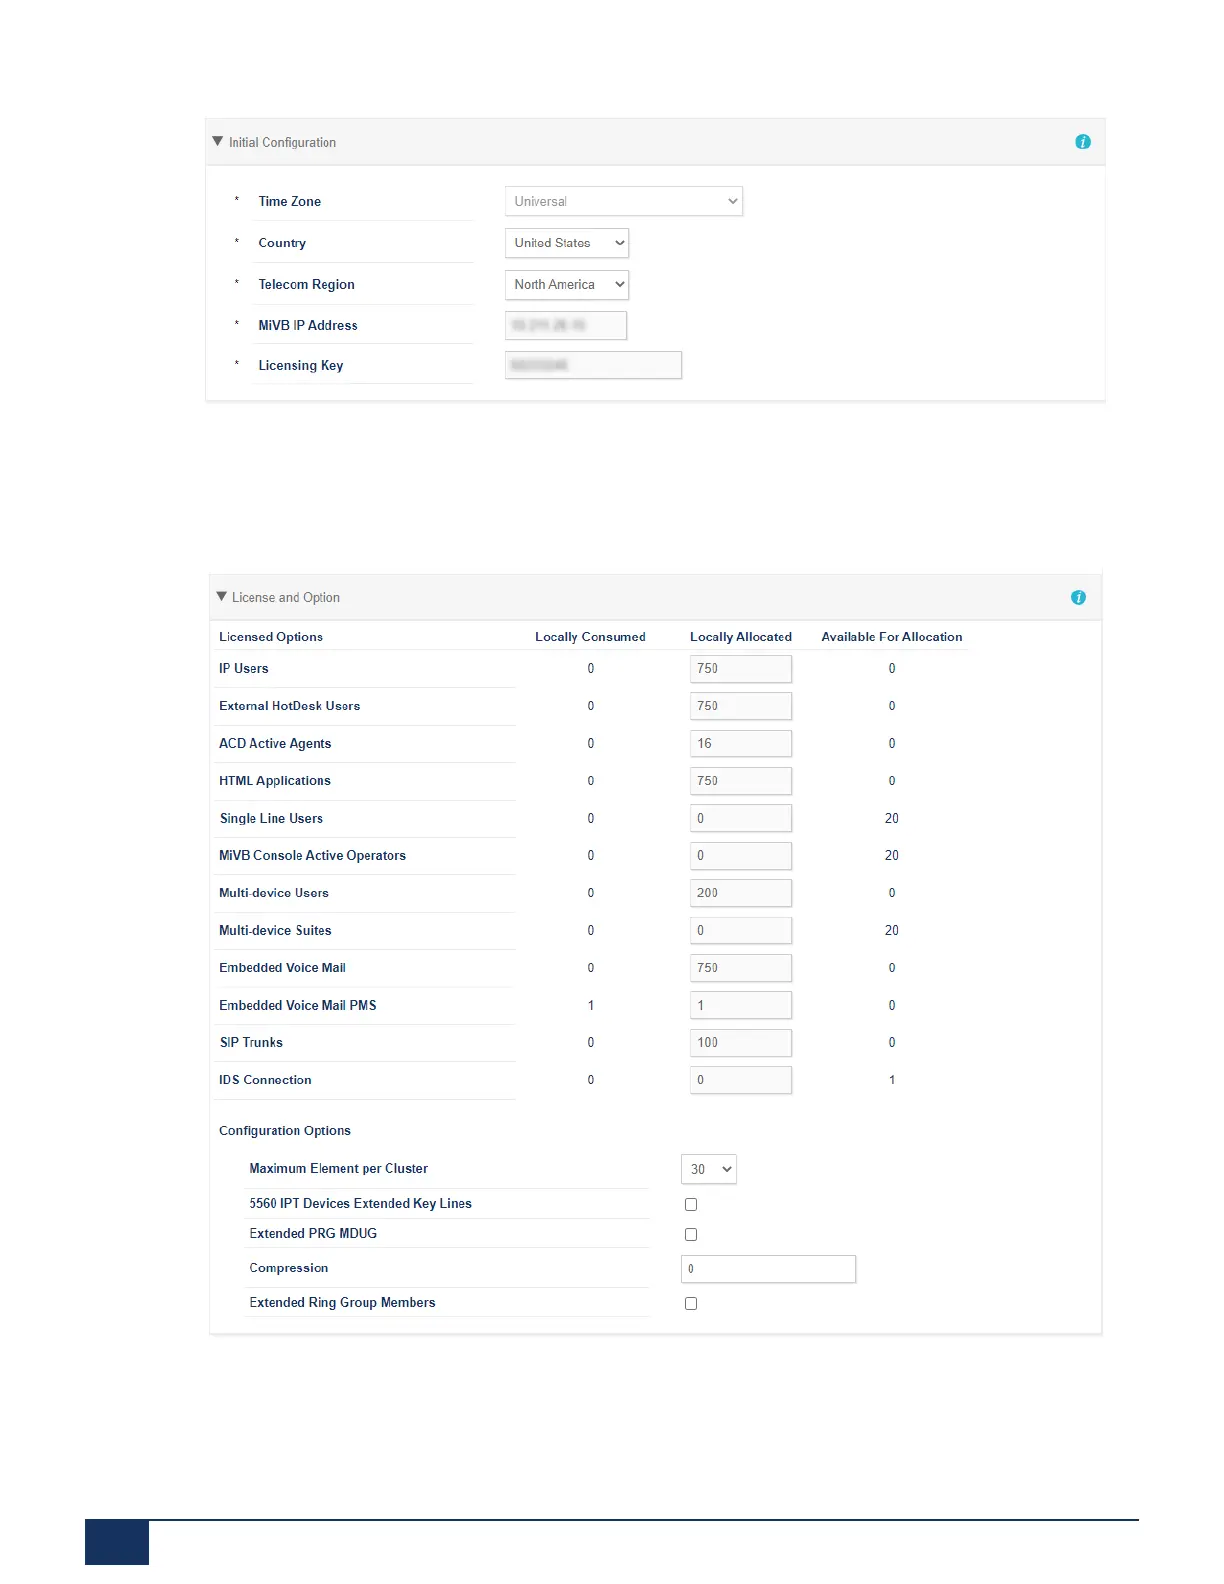This screenshot has width=1224, height=1584.
Task: Open the Country dropdown
Action: pos(567,243)
